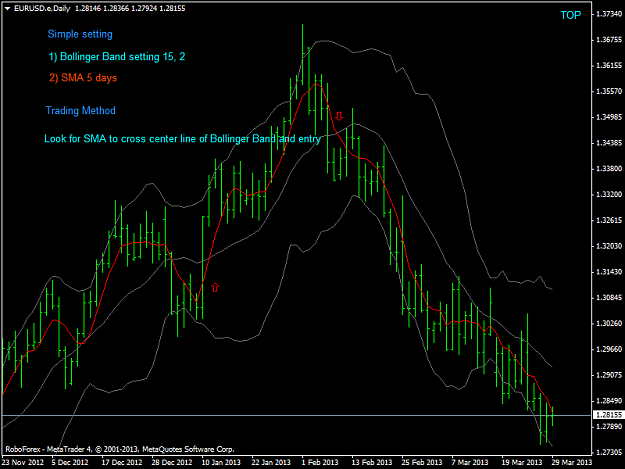Click the 25 Feb 2013 date label

click(x=422, y=462)
